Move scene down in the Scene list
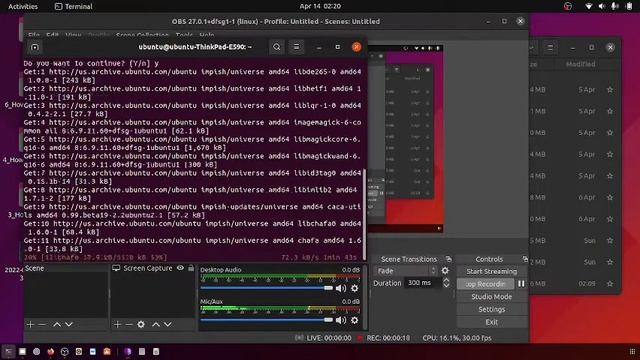The height and width of the screenshot is (360, 640). tap(69, 324)
